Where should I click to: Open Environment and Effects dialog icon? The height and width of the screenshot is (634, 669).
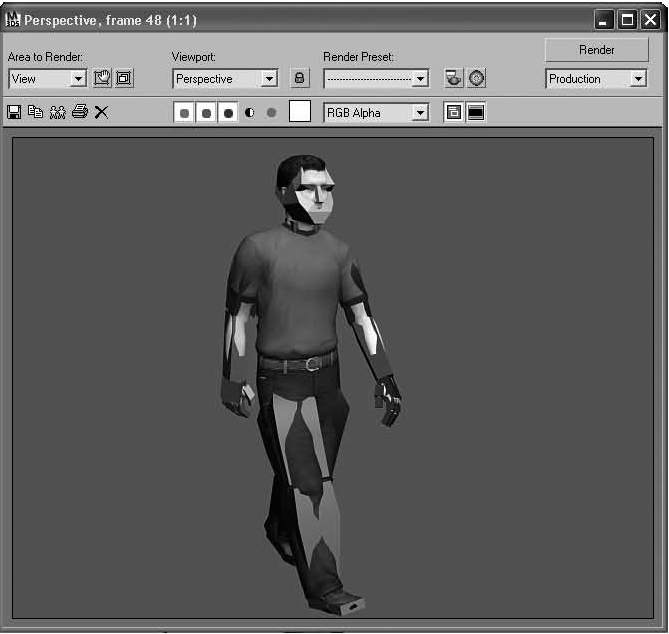click(477, 78)
